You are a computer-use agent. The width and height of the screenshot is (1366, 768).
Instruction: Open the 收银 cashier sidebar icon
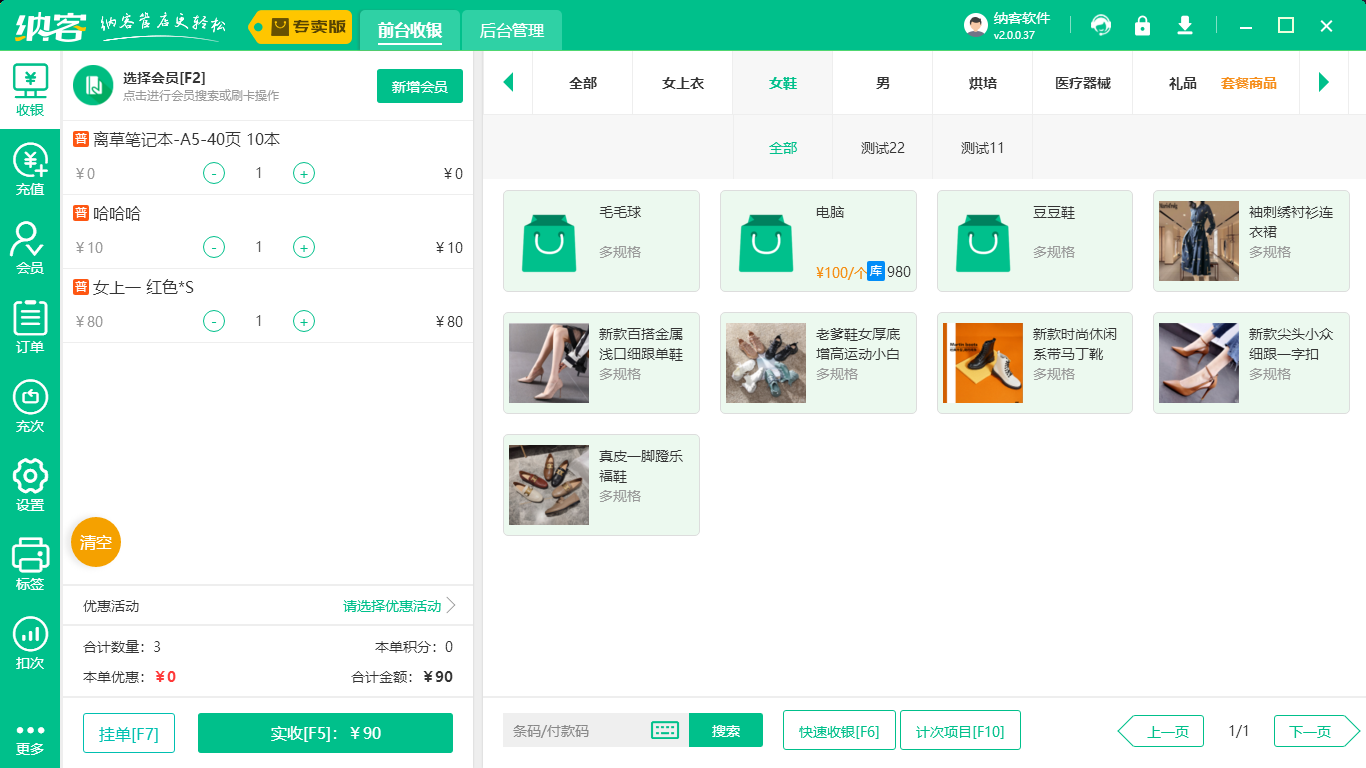point(30,90)
